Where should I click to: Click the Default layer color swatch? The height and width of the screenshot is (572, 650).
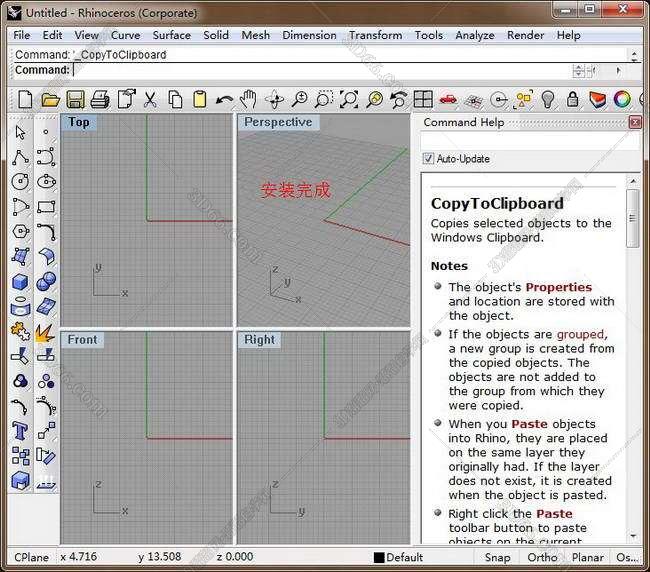(x=378, y=557)
